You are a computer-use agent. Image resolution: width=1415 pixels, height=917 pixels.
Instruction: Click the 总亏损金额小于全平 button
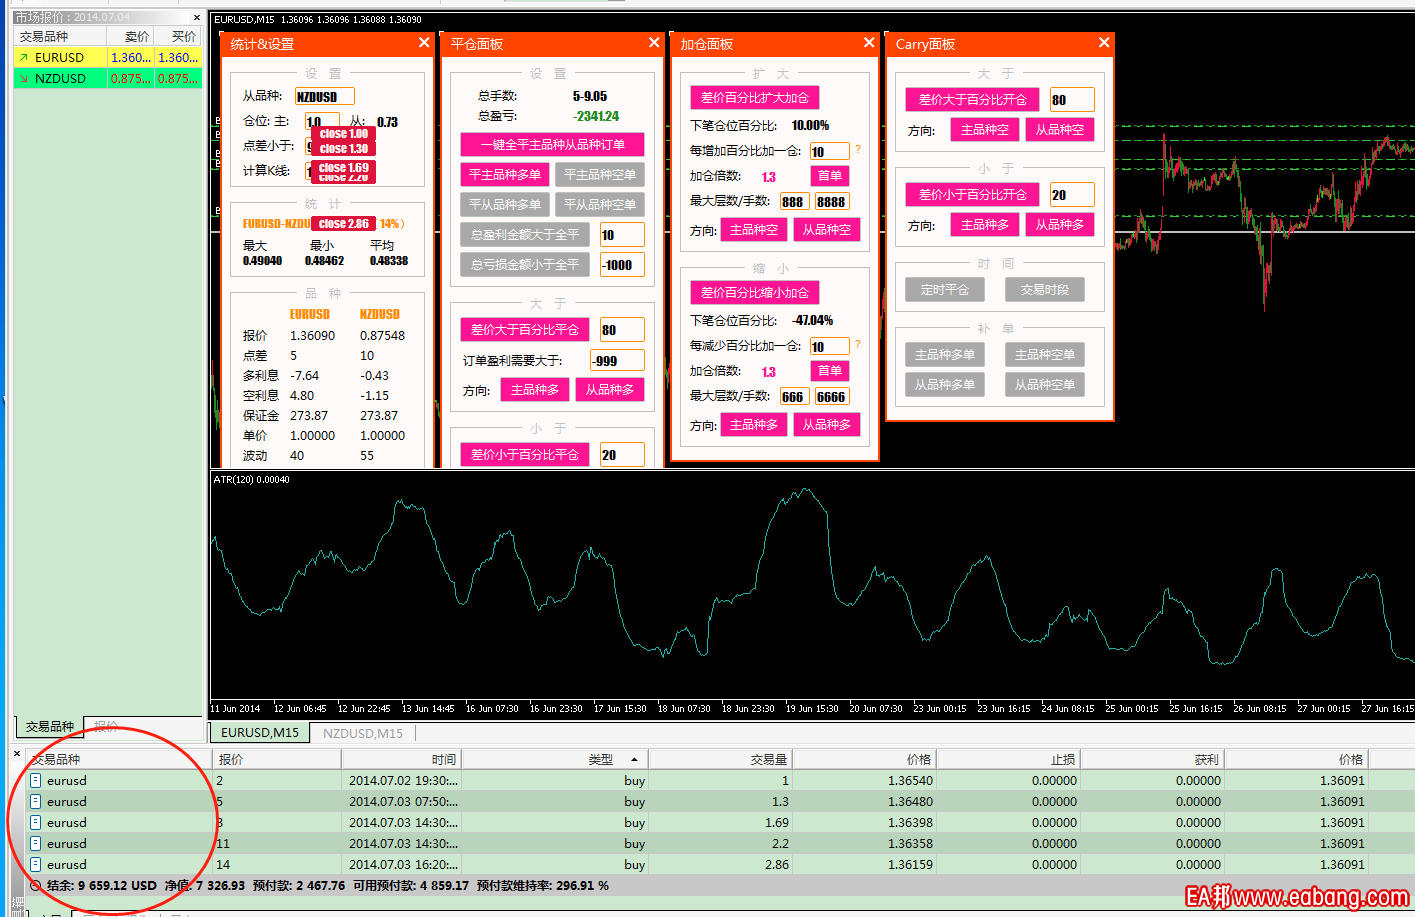click(525, 265)
